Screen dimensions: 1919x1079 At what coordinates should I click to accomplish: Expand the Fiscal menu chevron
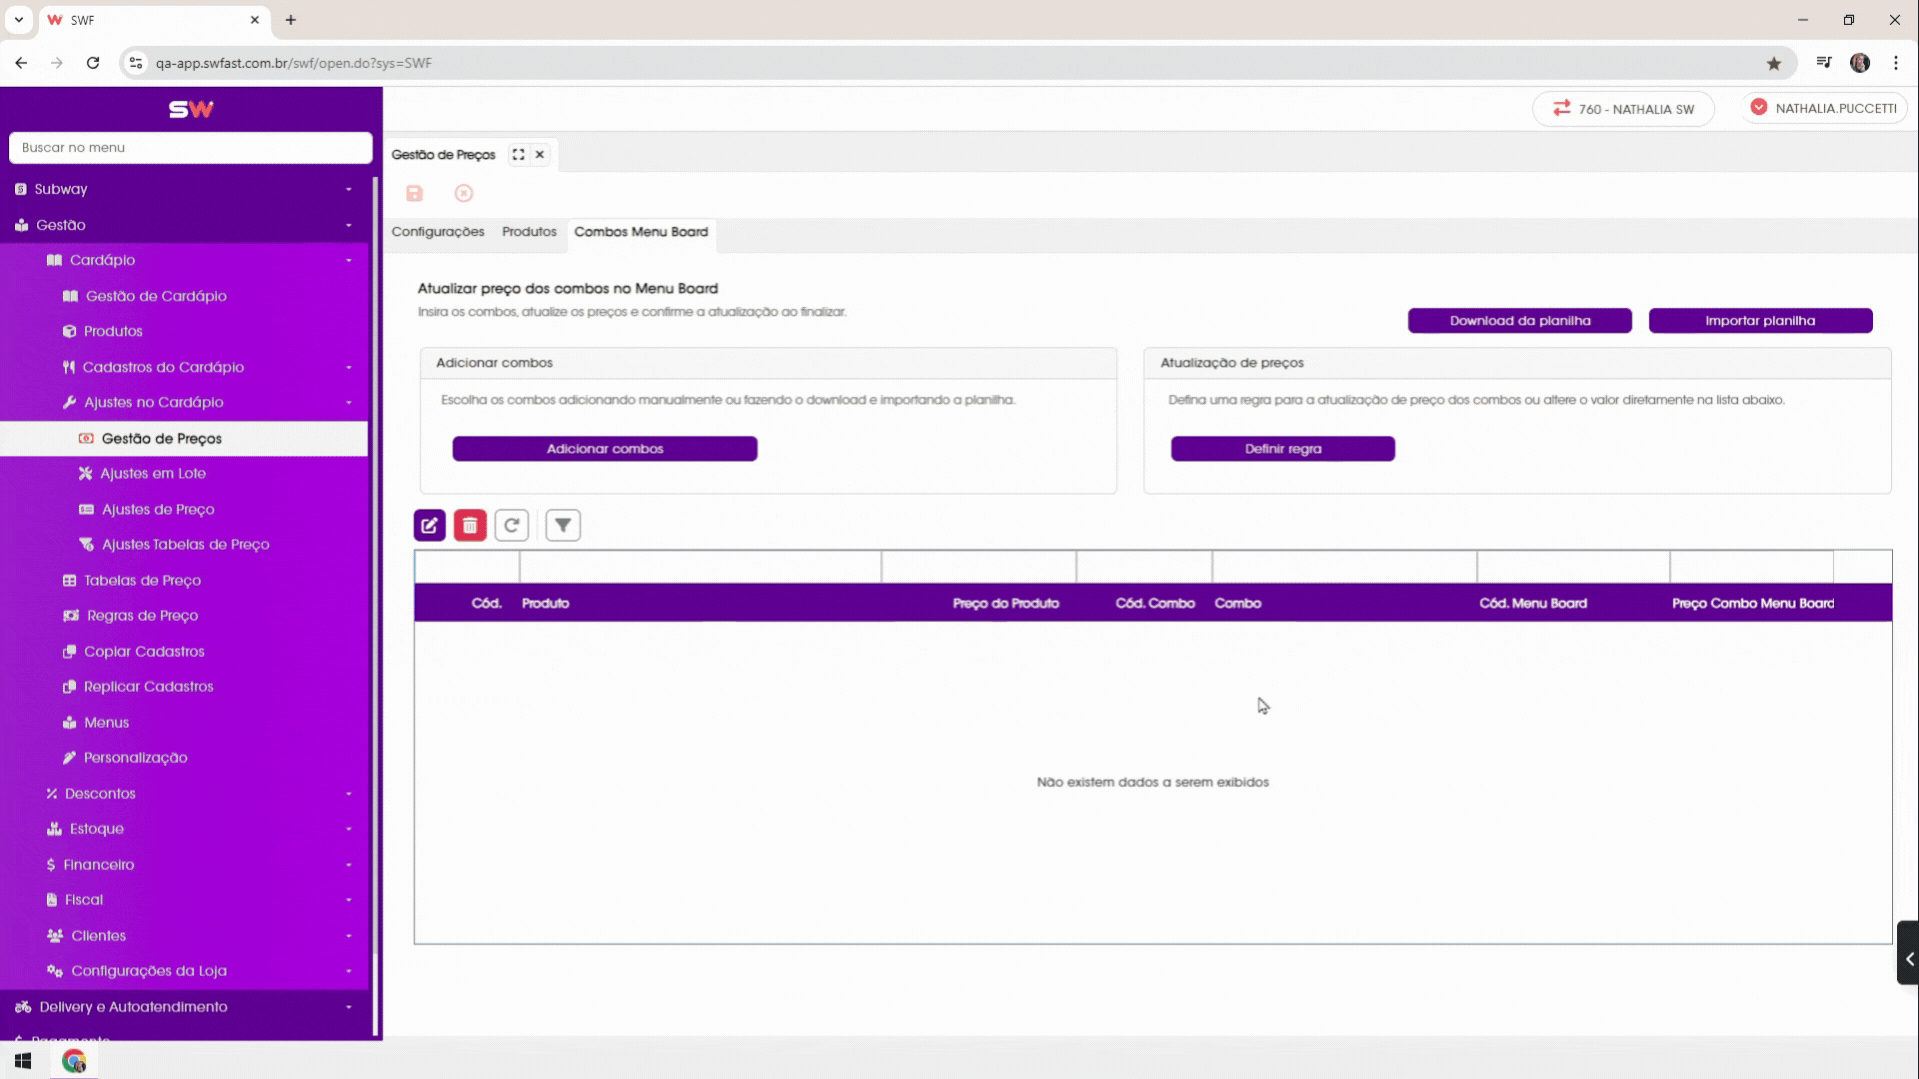[349, 900]
